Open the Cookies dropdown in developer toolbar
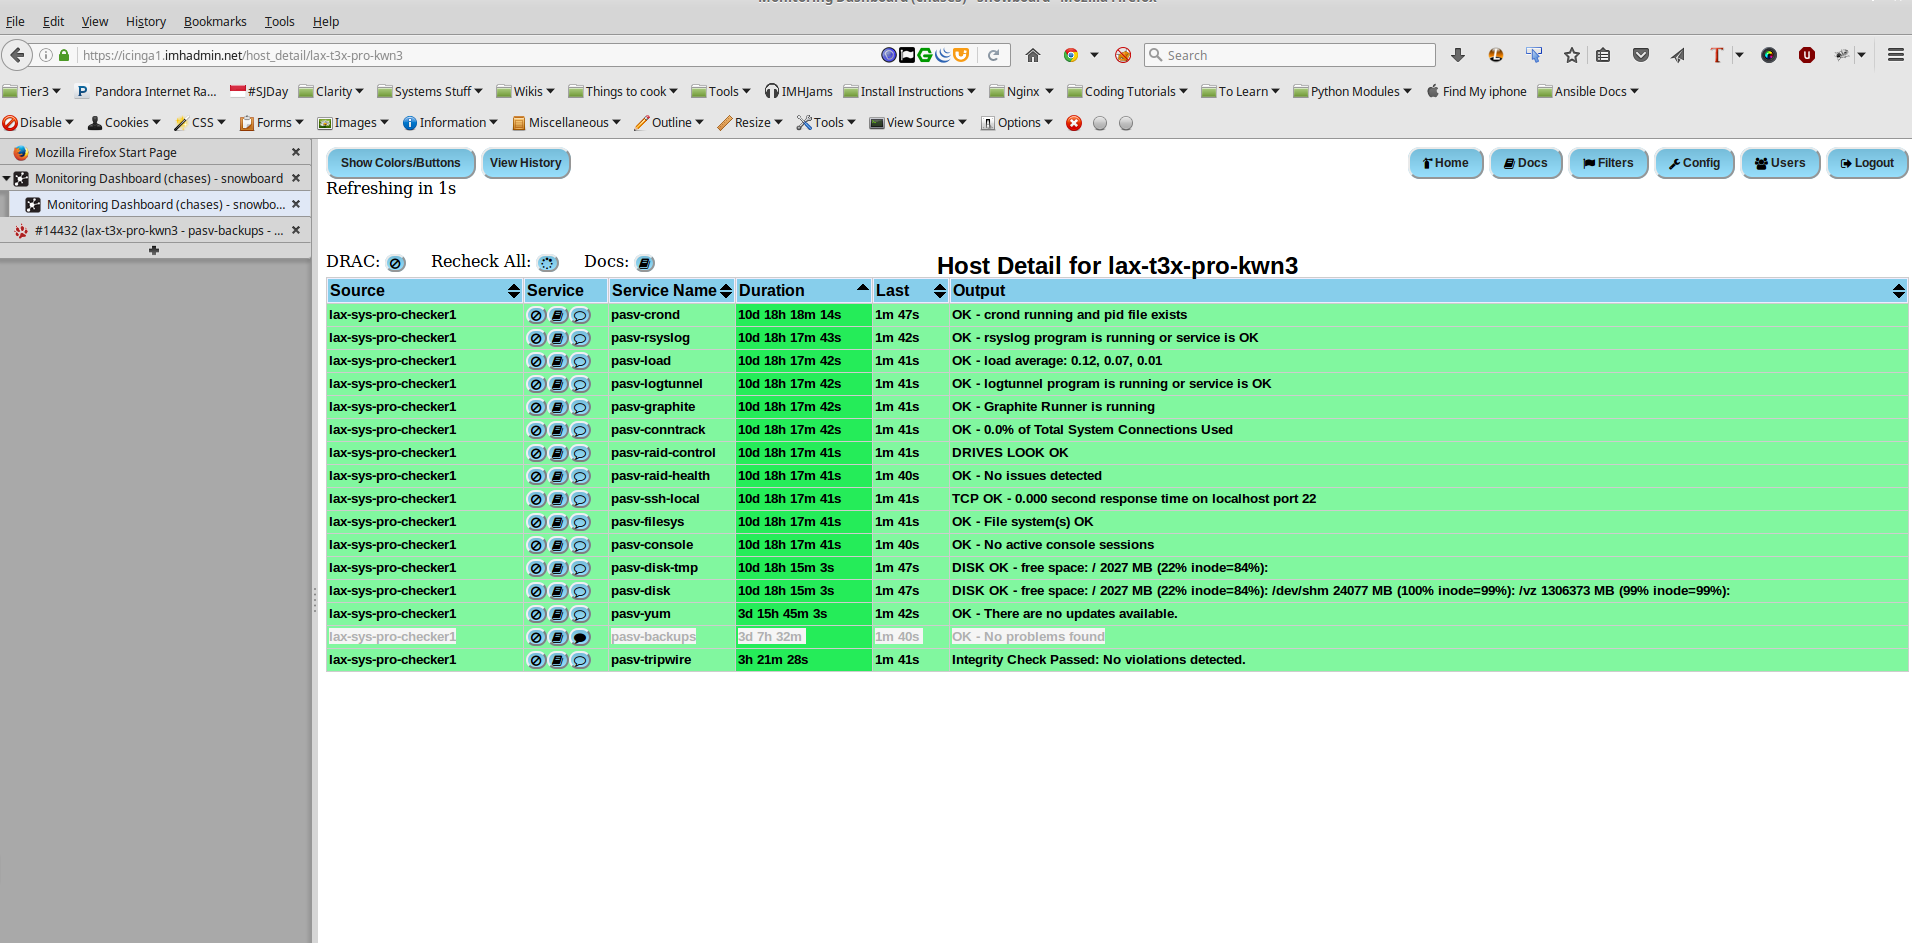The width and height of the screenshot is (1912, 943). 125,123
